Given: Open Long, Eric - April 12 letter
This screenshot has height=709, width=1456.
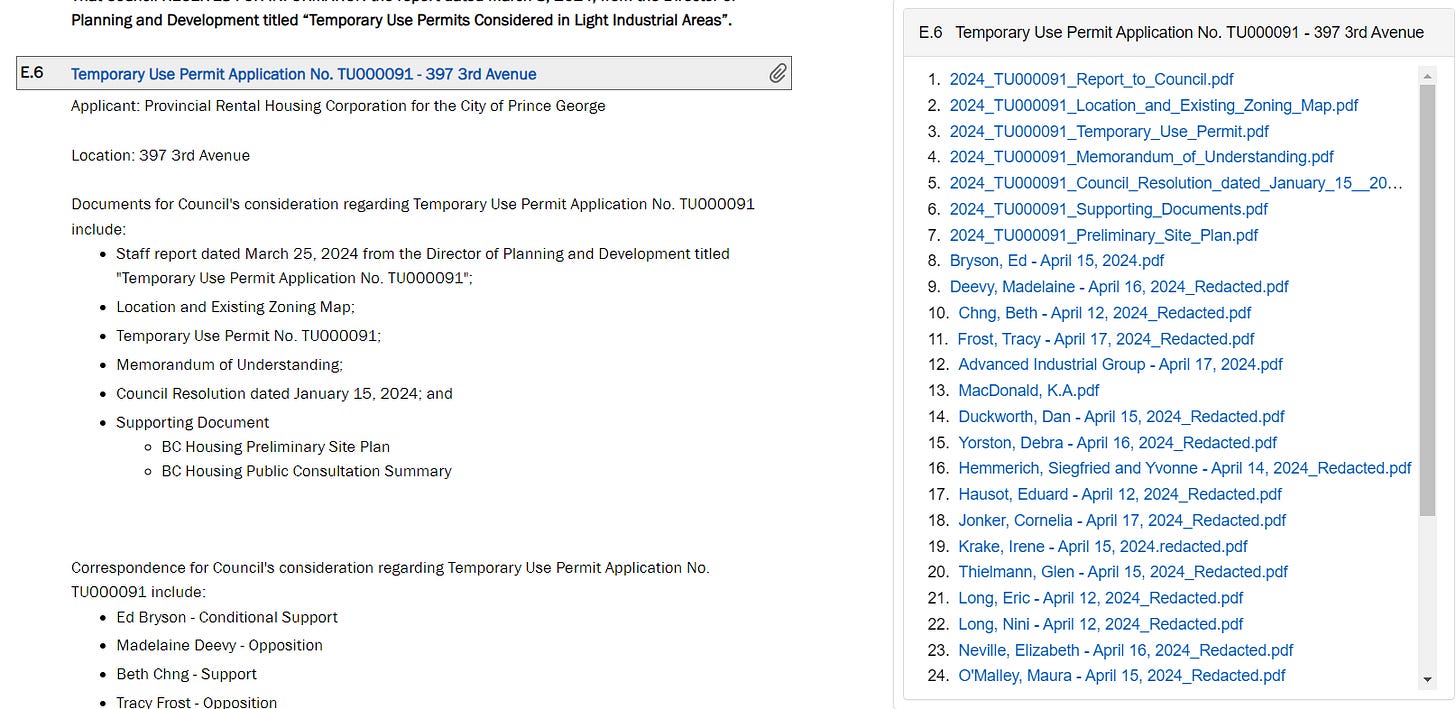Looking at the screenshot, I should pos(1100,598).
